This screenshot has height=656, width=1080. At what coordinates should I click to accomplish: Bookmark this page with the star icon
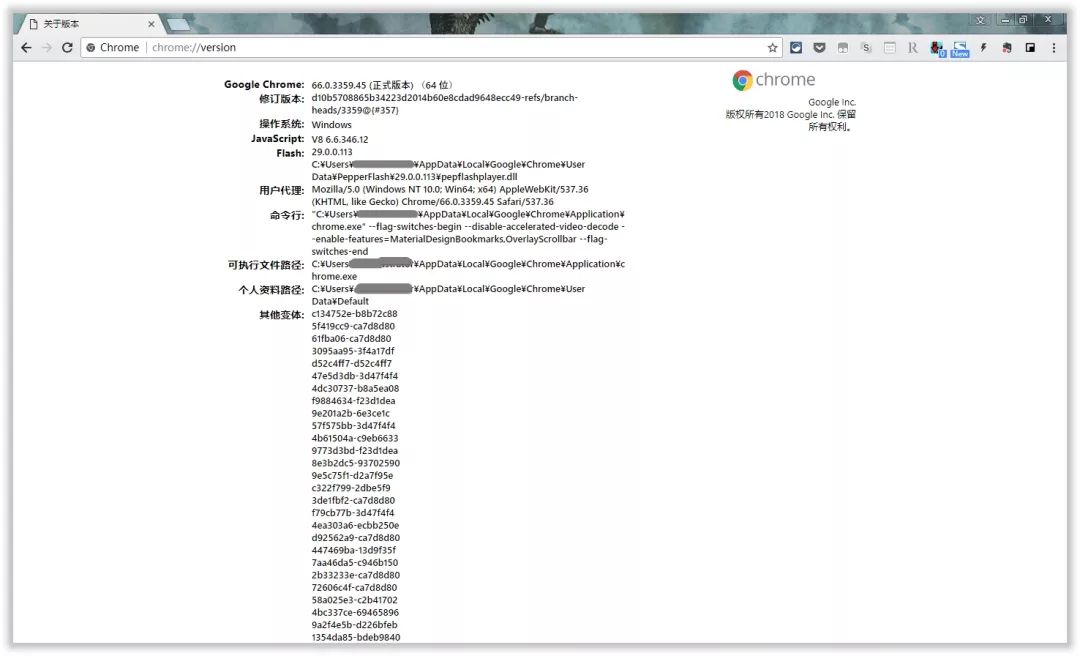coord(772,48)
